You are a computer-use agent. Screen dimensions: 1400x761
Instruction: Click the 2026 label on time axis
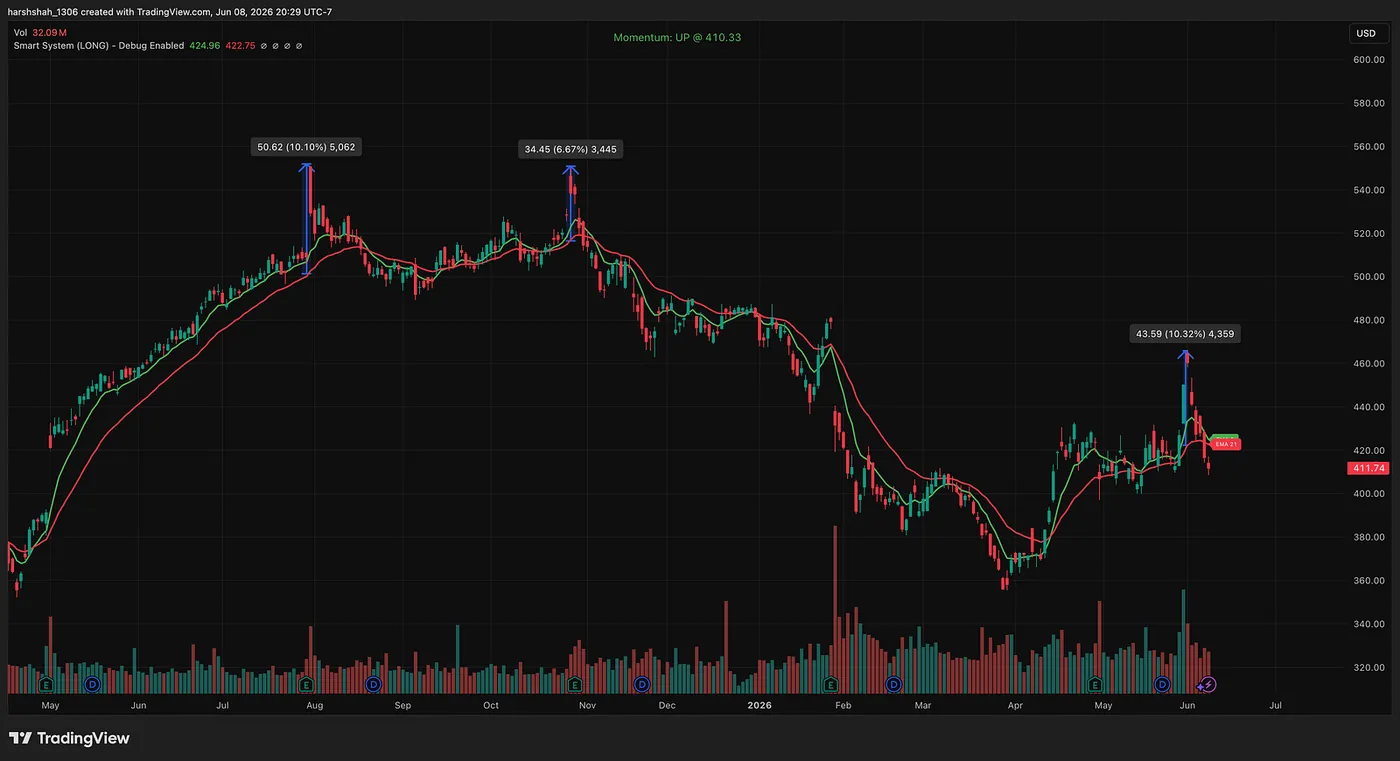760,705
